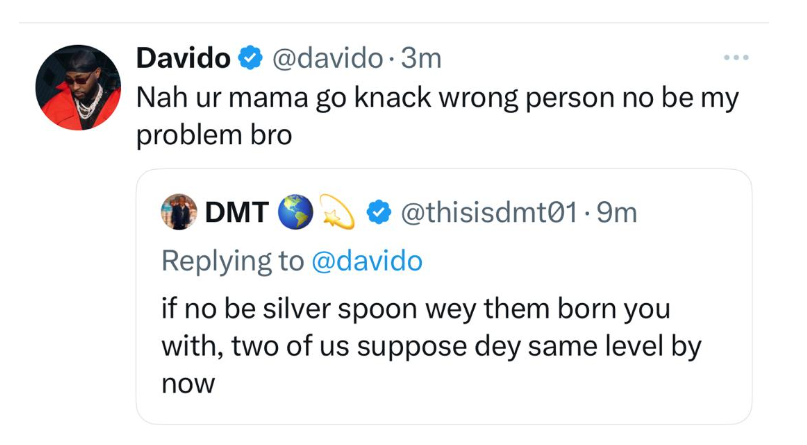Follow the @davido link after Replying to
The image size is (807, 445).
click(369, 261)
